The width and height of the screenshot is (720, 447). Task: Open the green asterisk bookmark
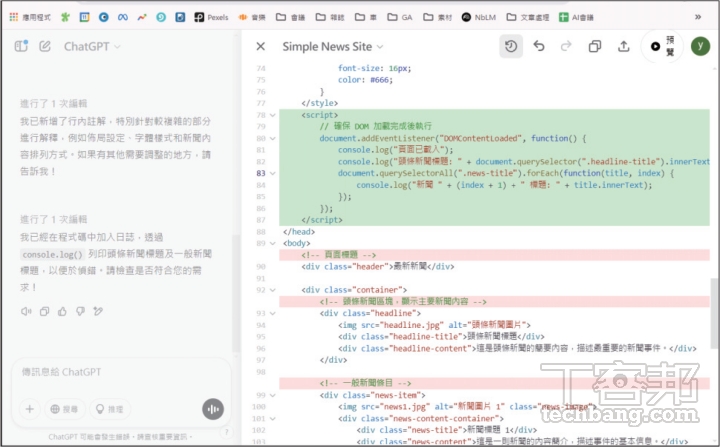tap(65, 17)
